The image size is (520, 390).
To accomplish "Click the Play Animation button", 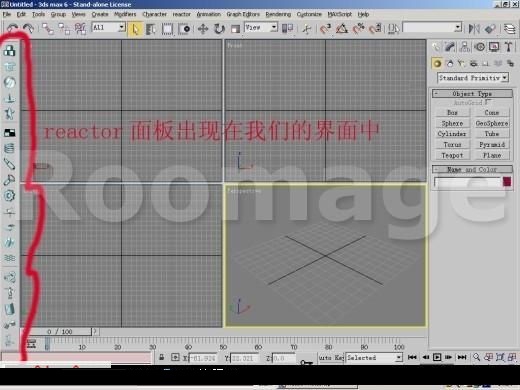I will [x=437, y=357].
